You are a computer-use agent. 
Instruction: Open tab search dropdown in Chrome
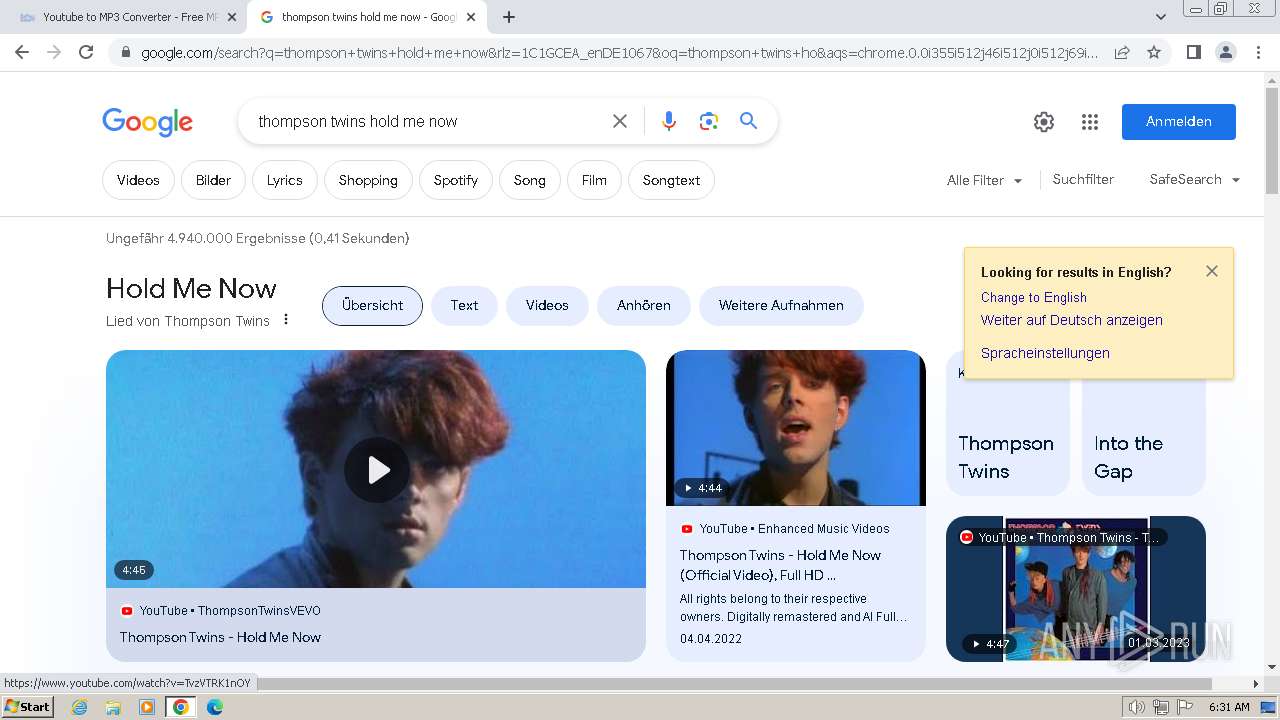[x=1160, y=17]
